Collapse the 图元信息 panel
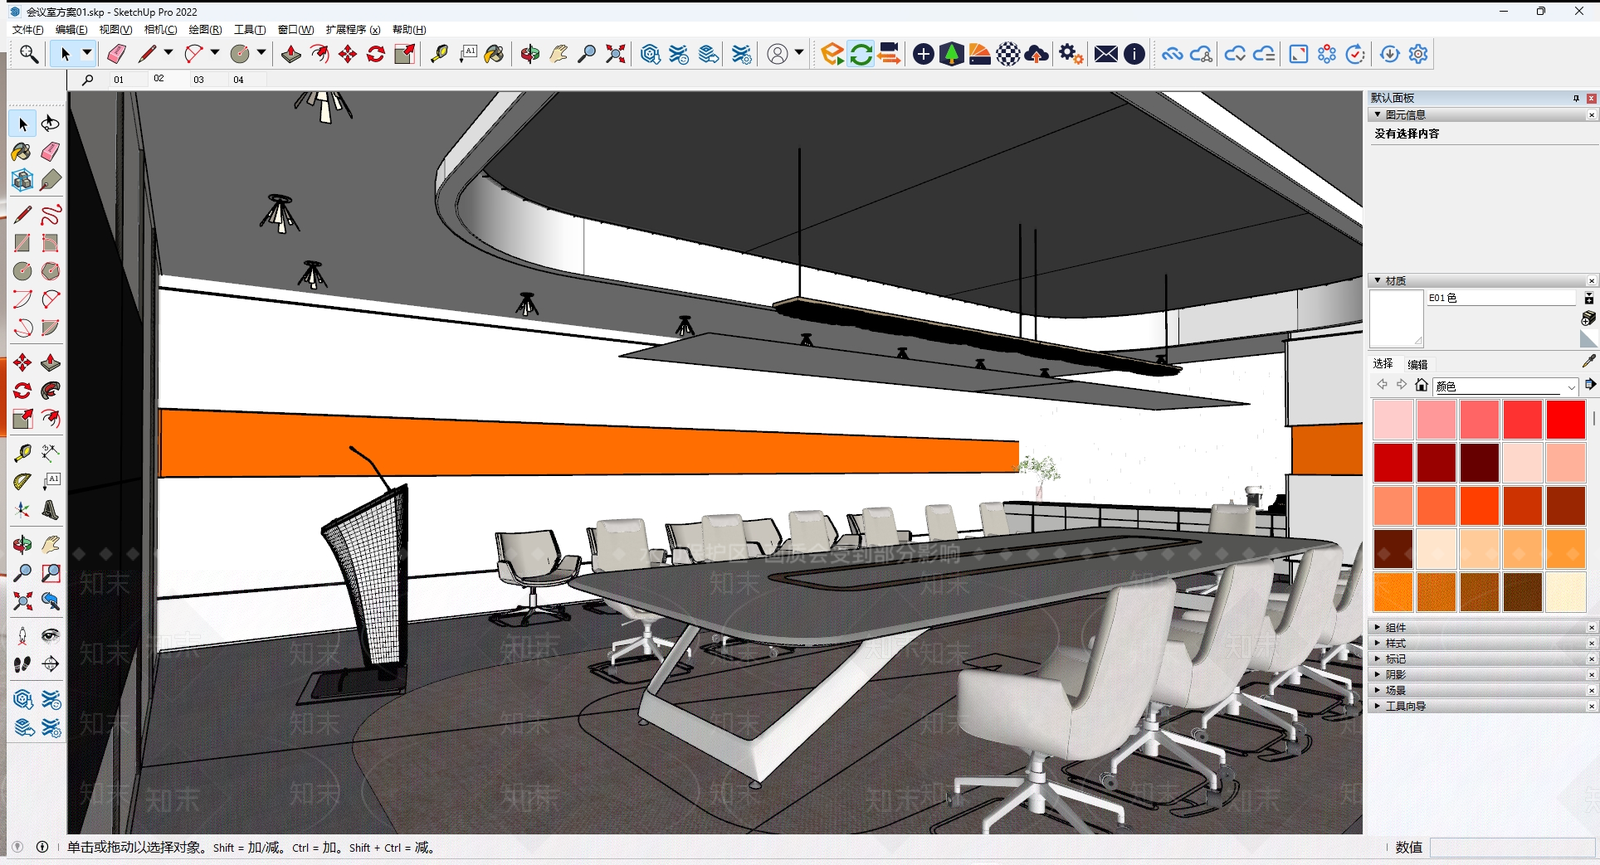 click(1482, 115)
